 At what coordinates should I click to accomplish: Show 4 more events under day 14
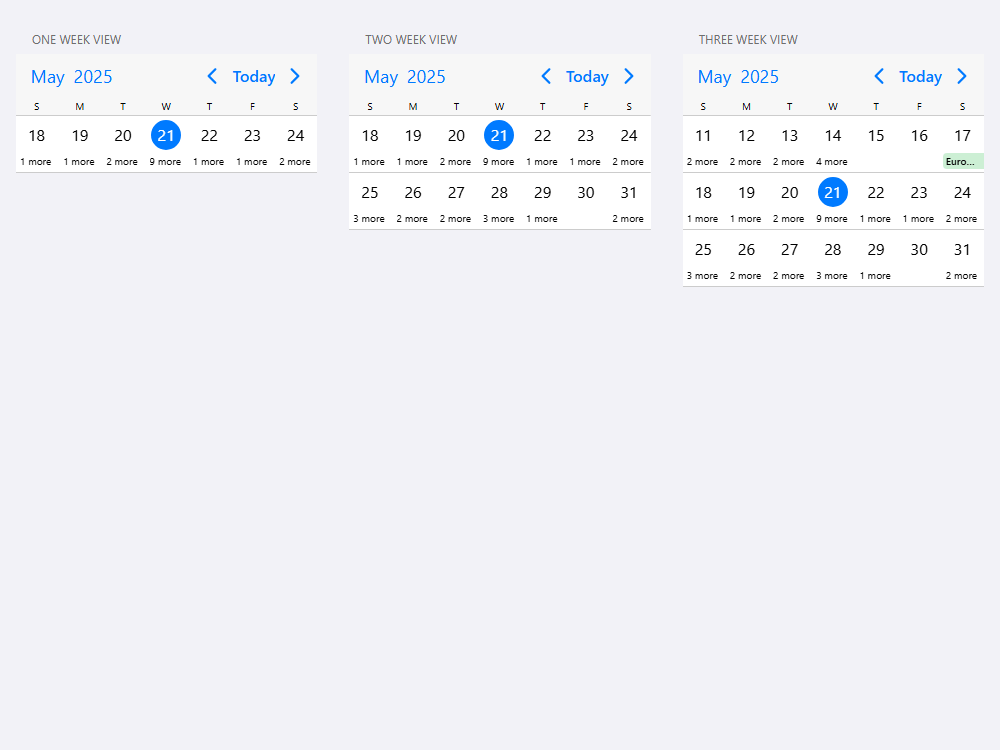[x=832, y=162]
